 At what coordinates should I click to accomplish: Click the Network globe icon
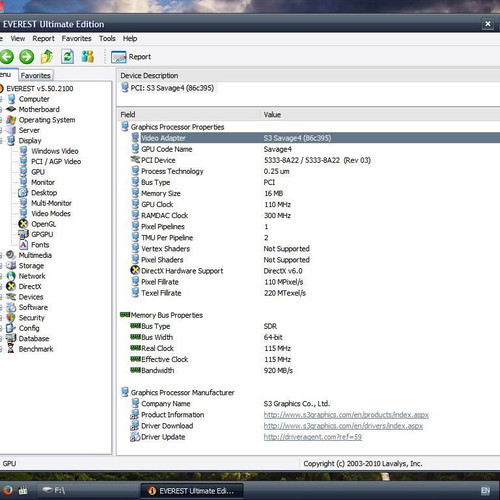point(11,276)
